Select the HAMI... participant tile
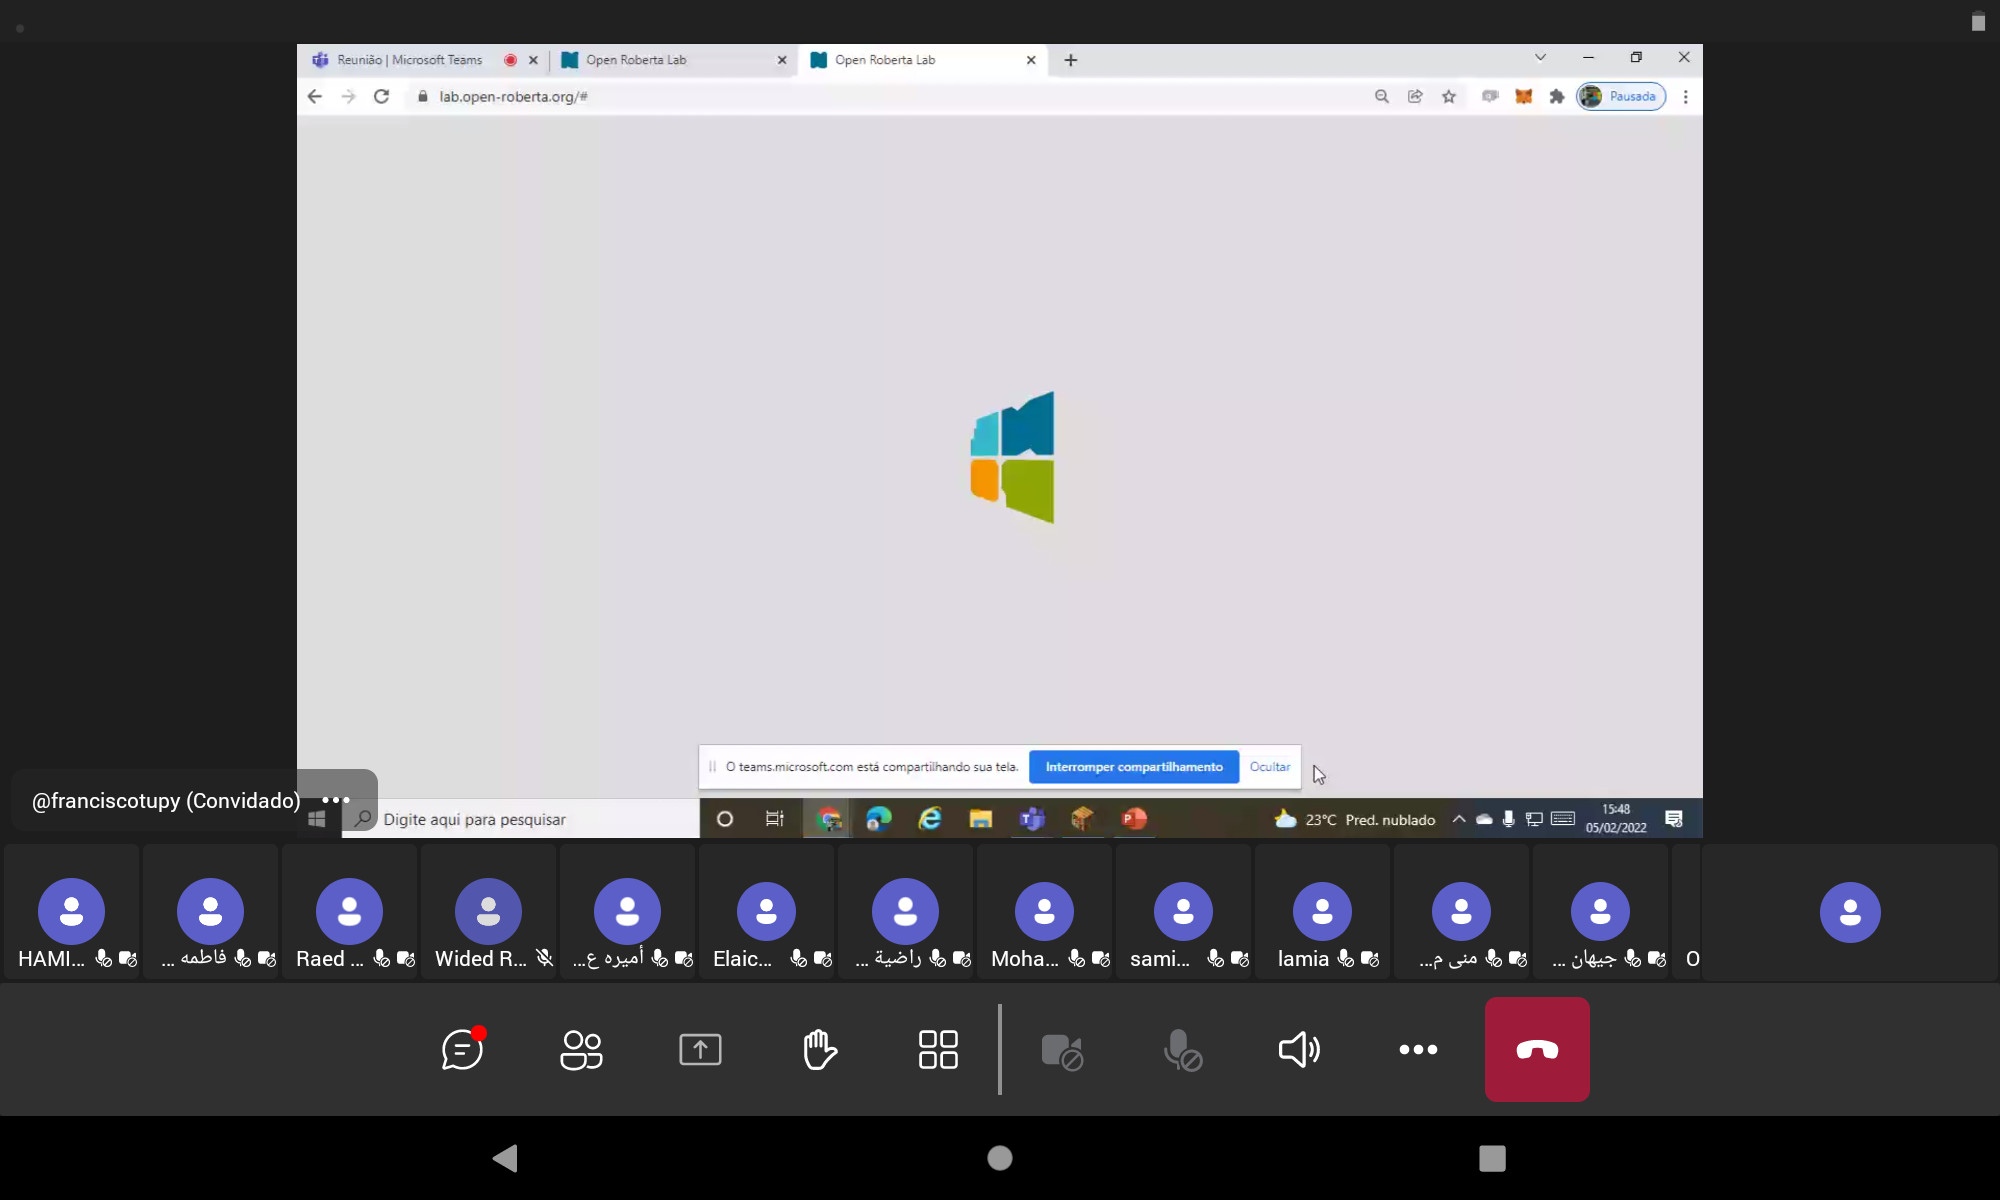The height and width of the screenshot is (1200, 2000). (x=72, y=911)
